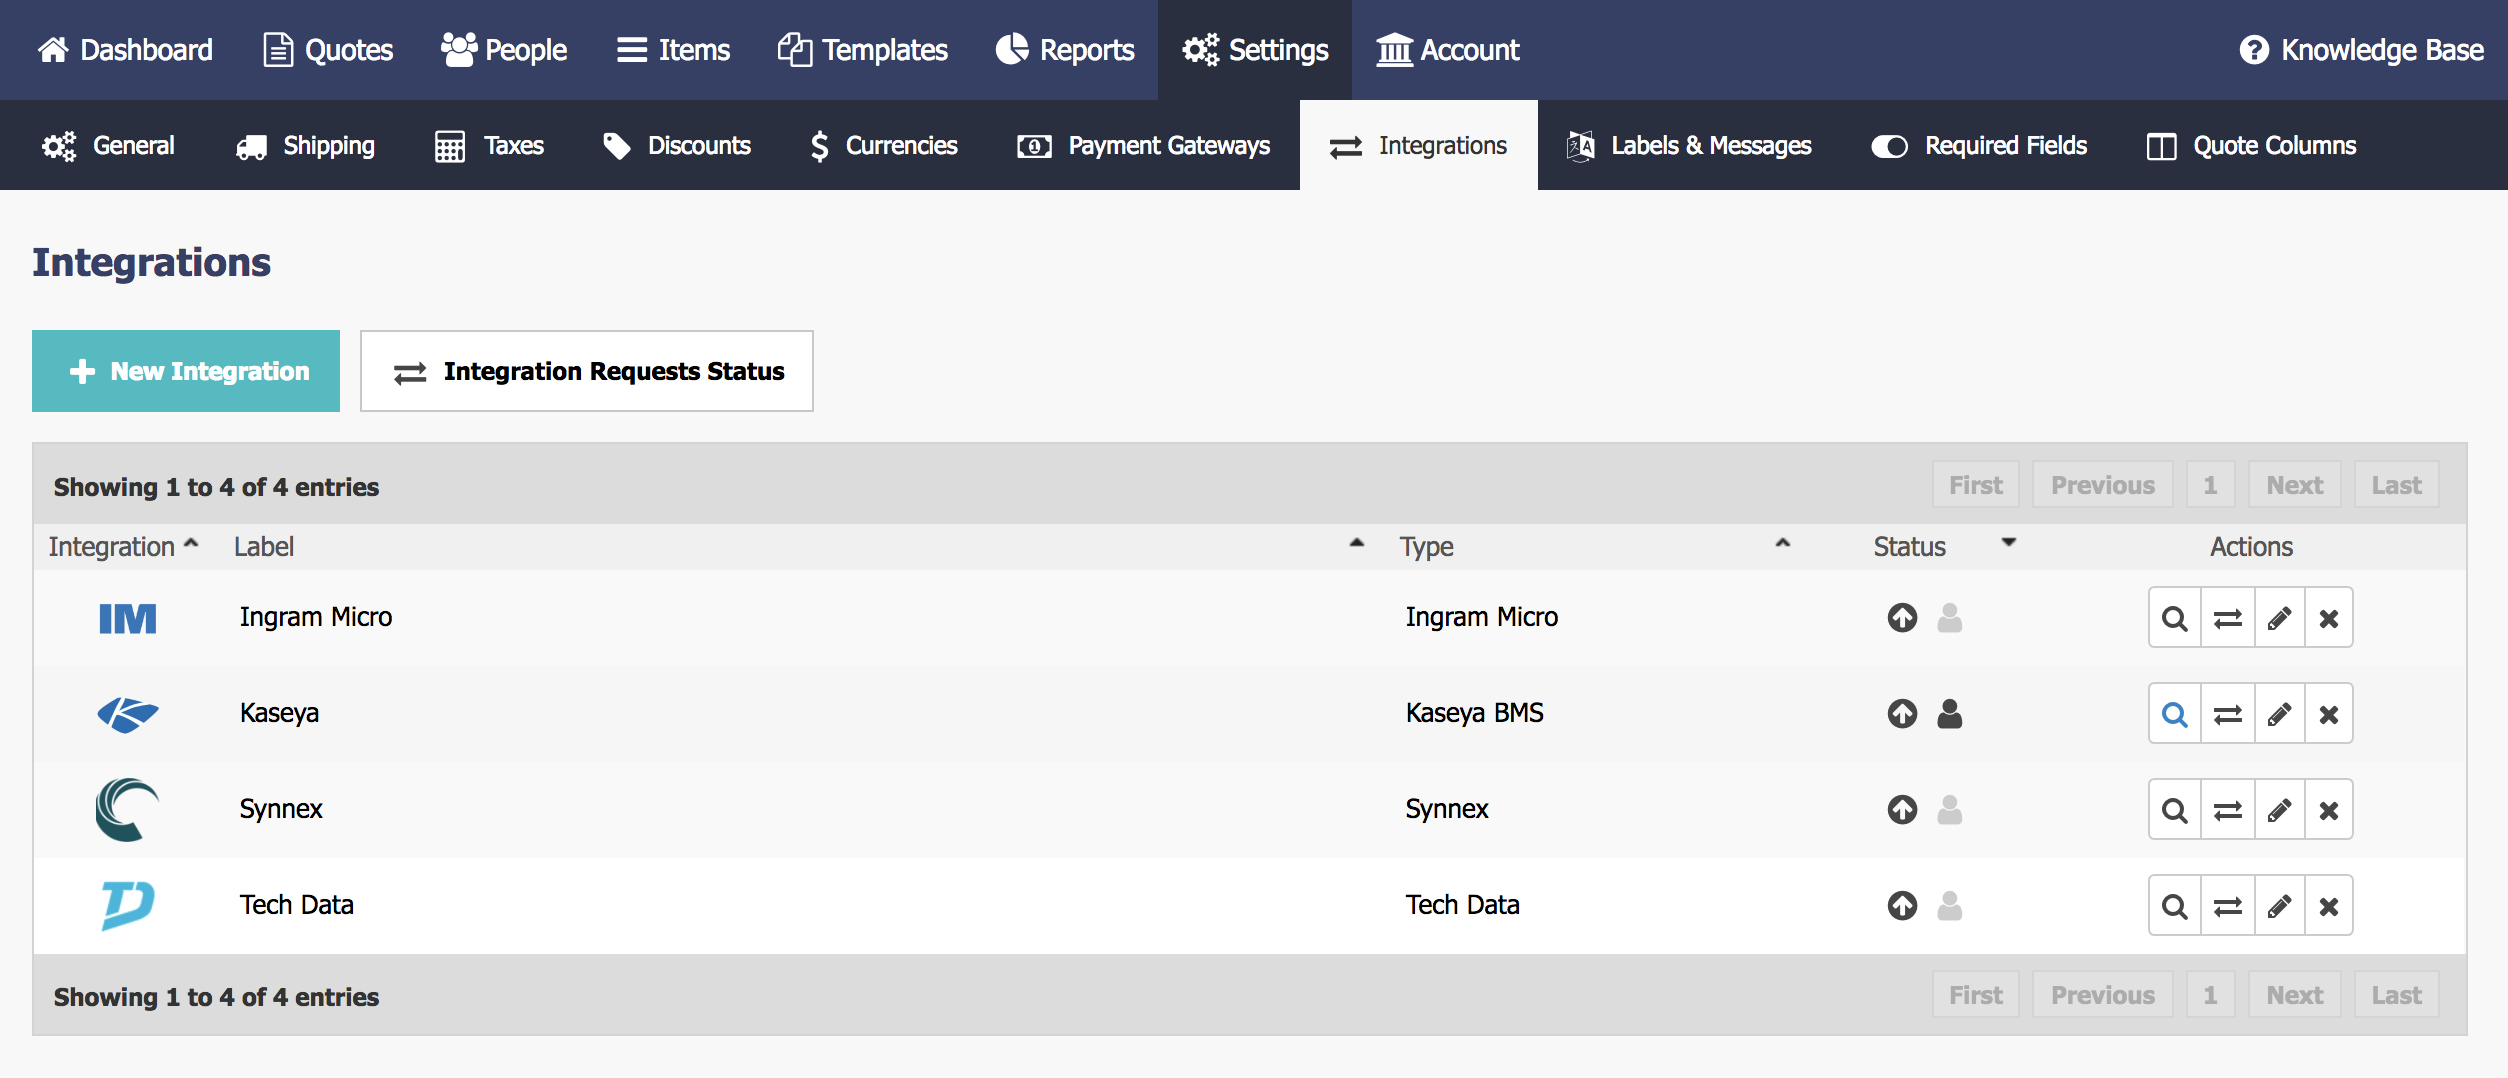
Task: Toggle the user status icon for Tech Data
Action: tap(1949, 905)
